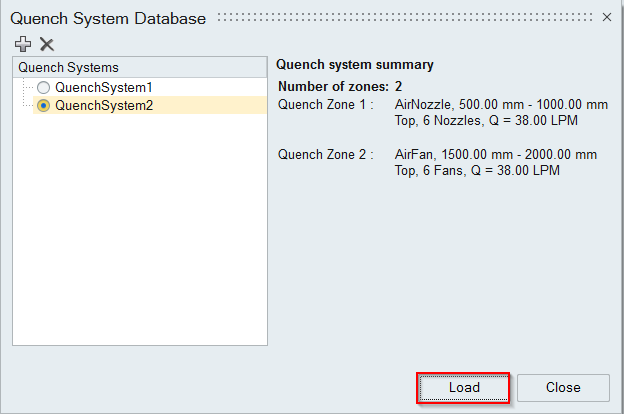Click the QuenchSystem1 name in the list
The width and height of the screenshot is (624, 414).
click(x=104, y=87)
